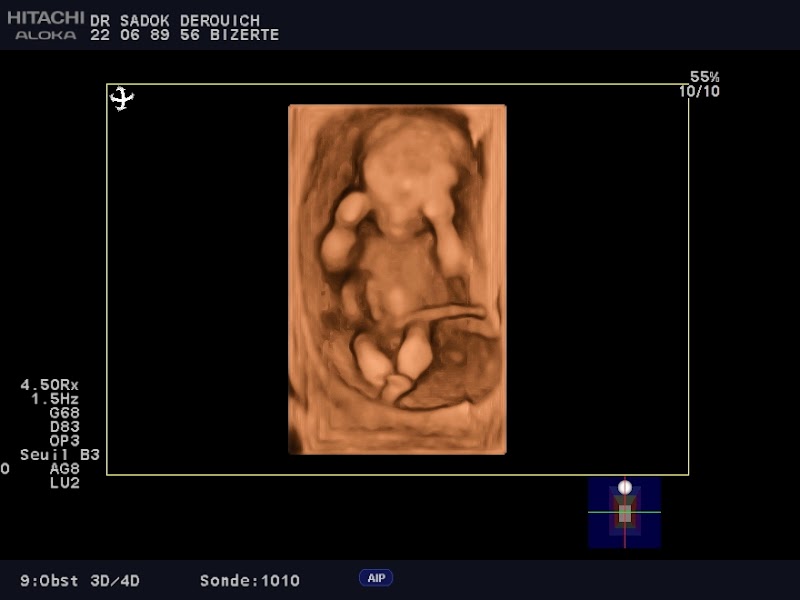The height and width of the screenshot is (600, 800).
Task: Select the AG8 parameter
Action: tap(64, 469)
